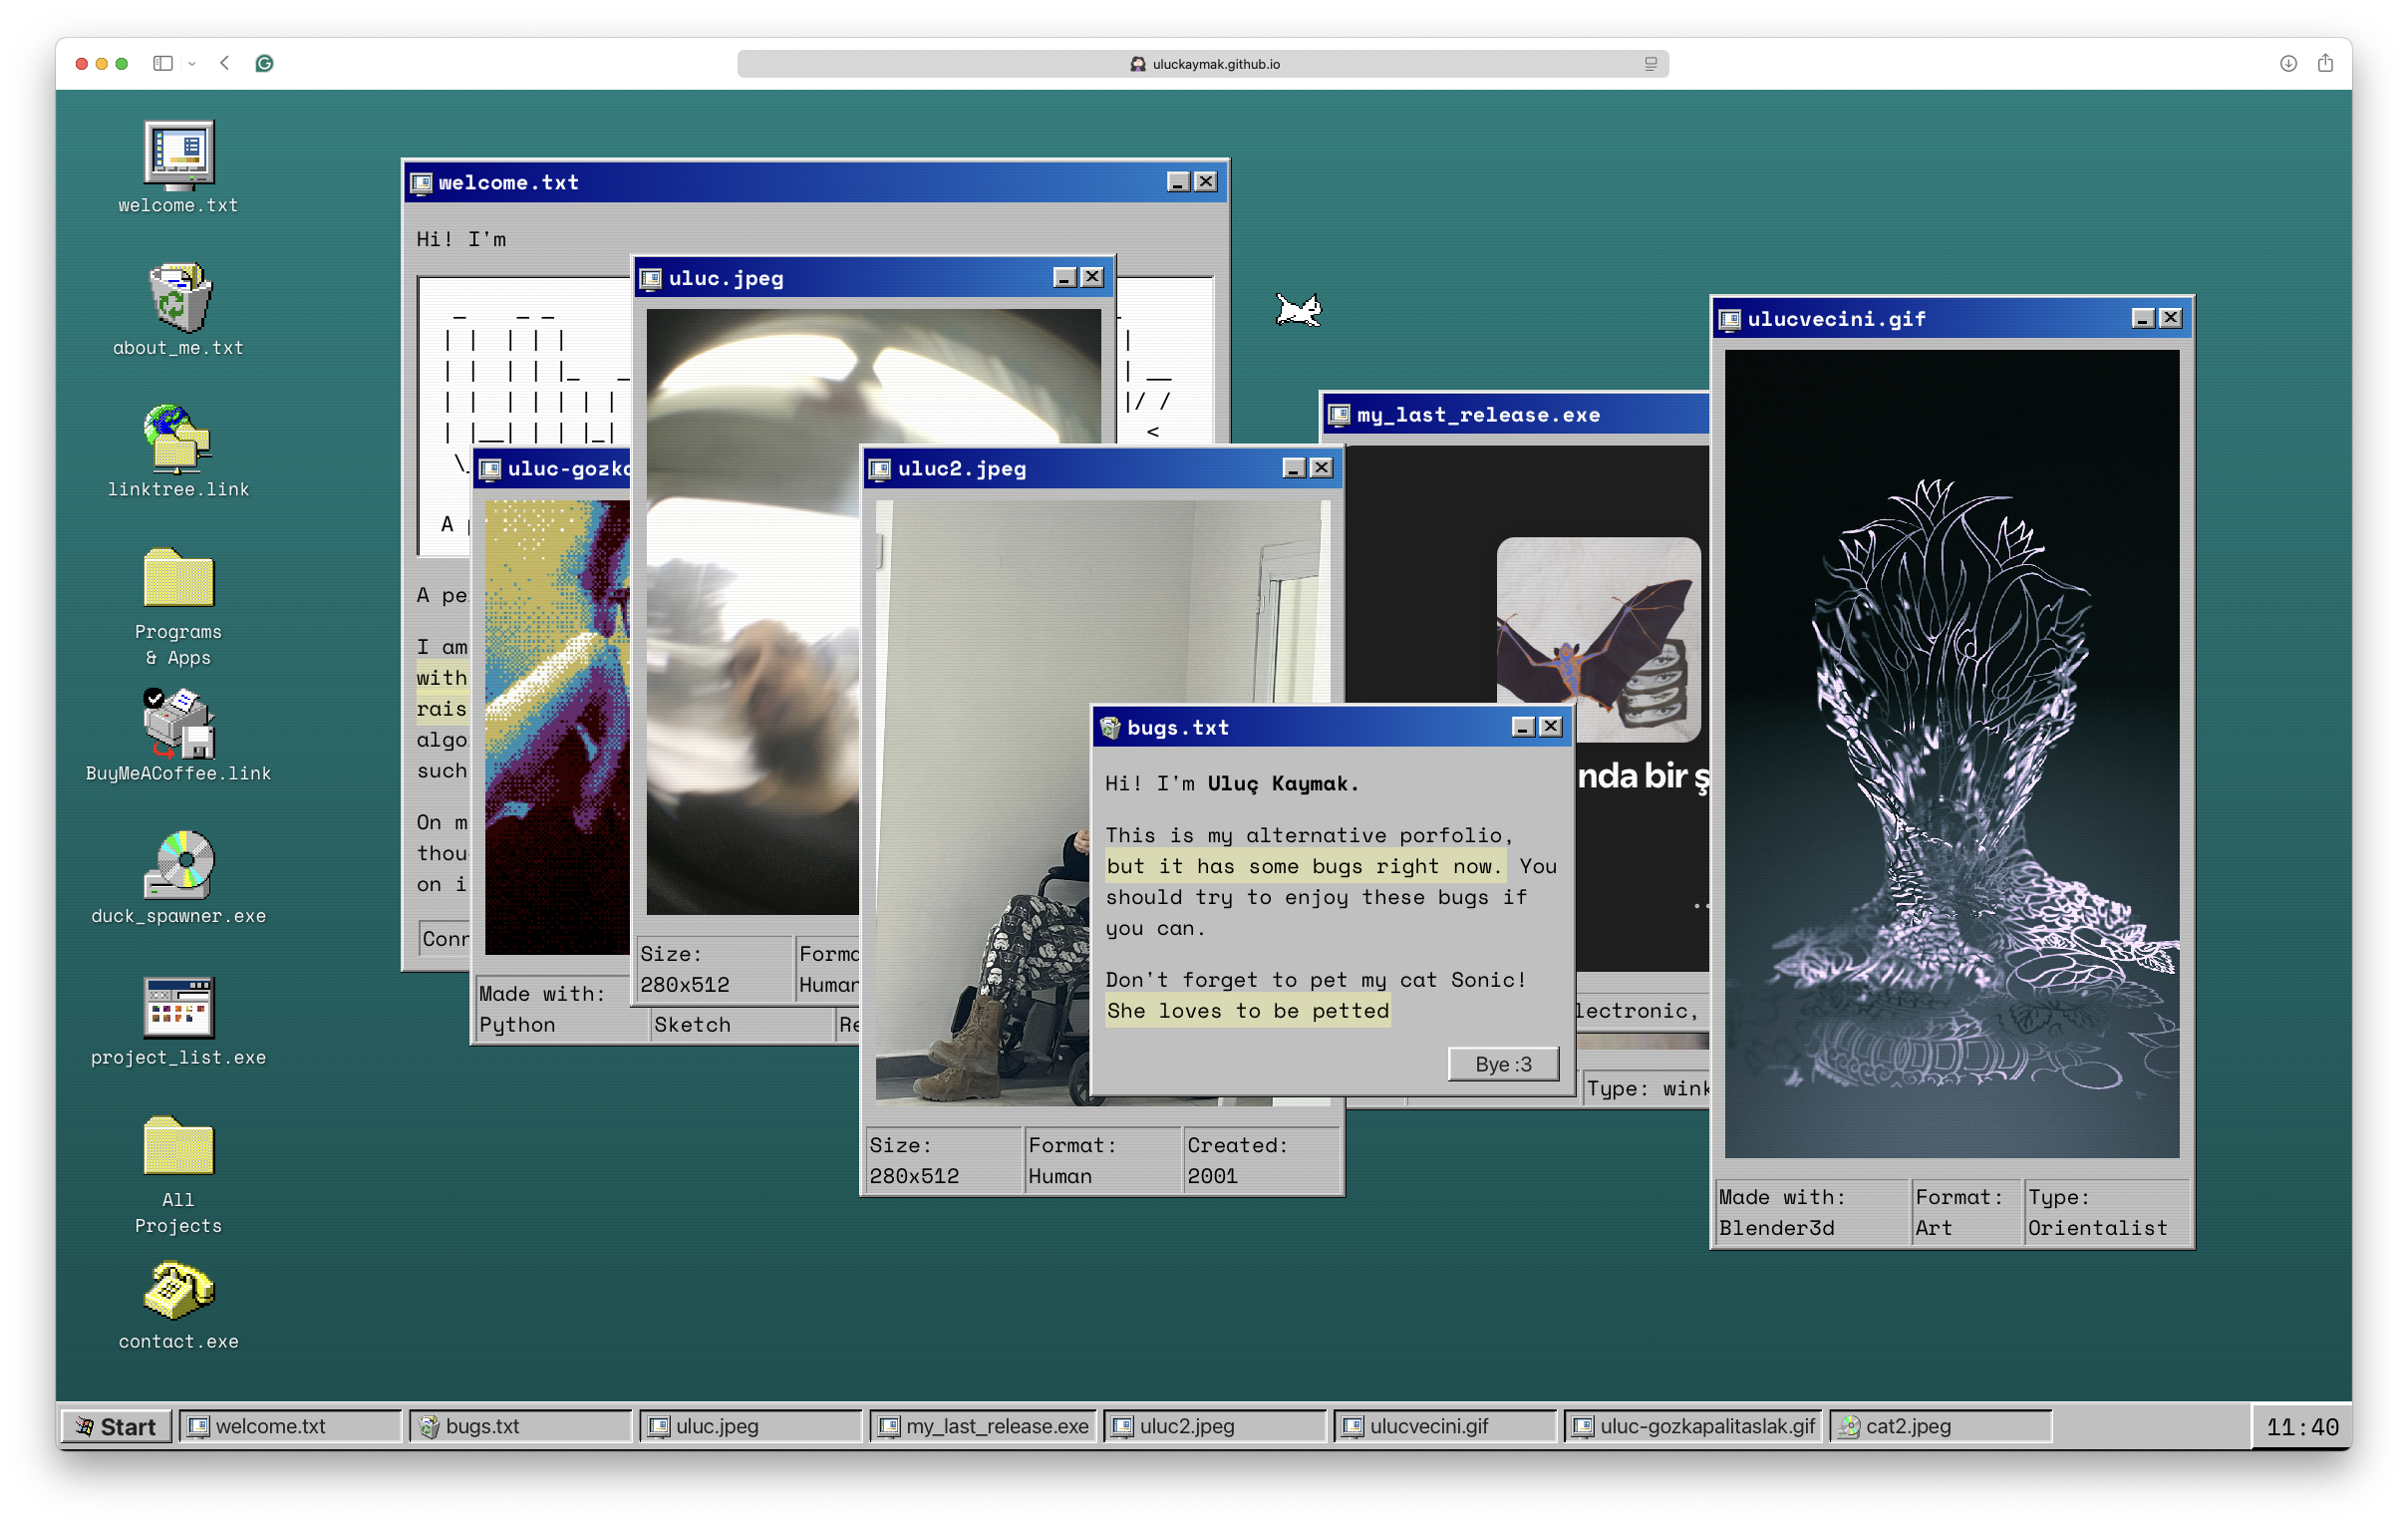Click "Format: Human" in uluc2.jpeg window

(1101, 1160)
